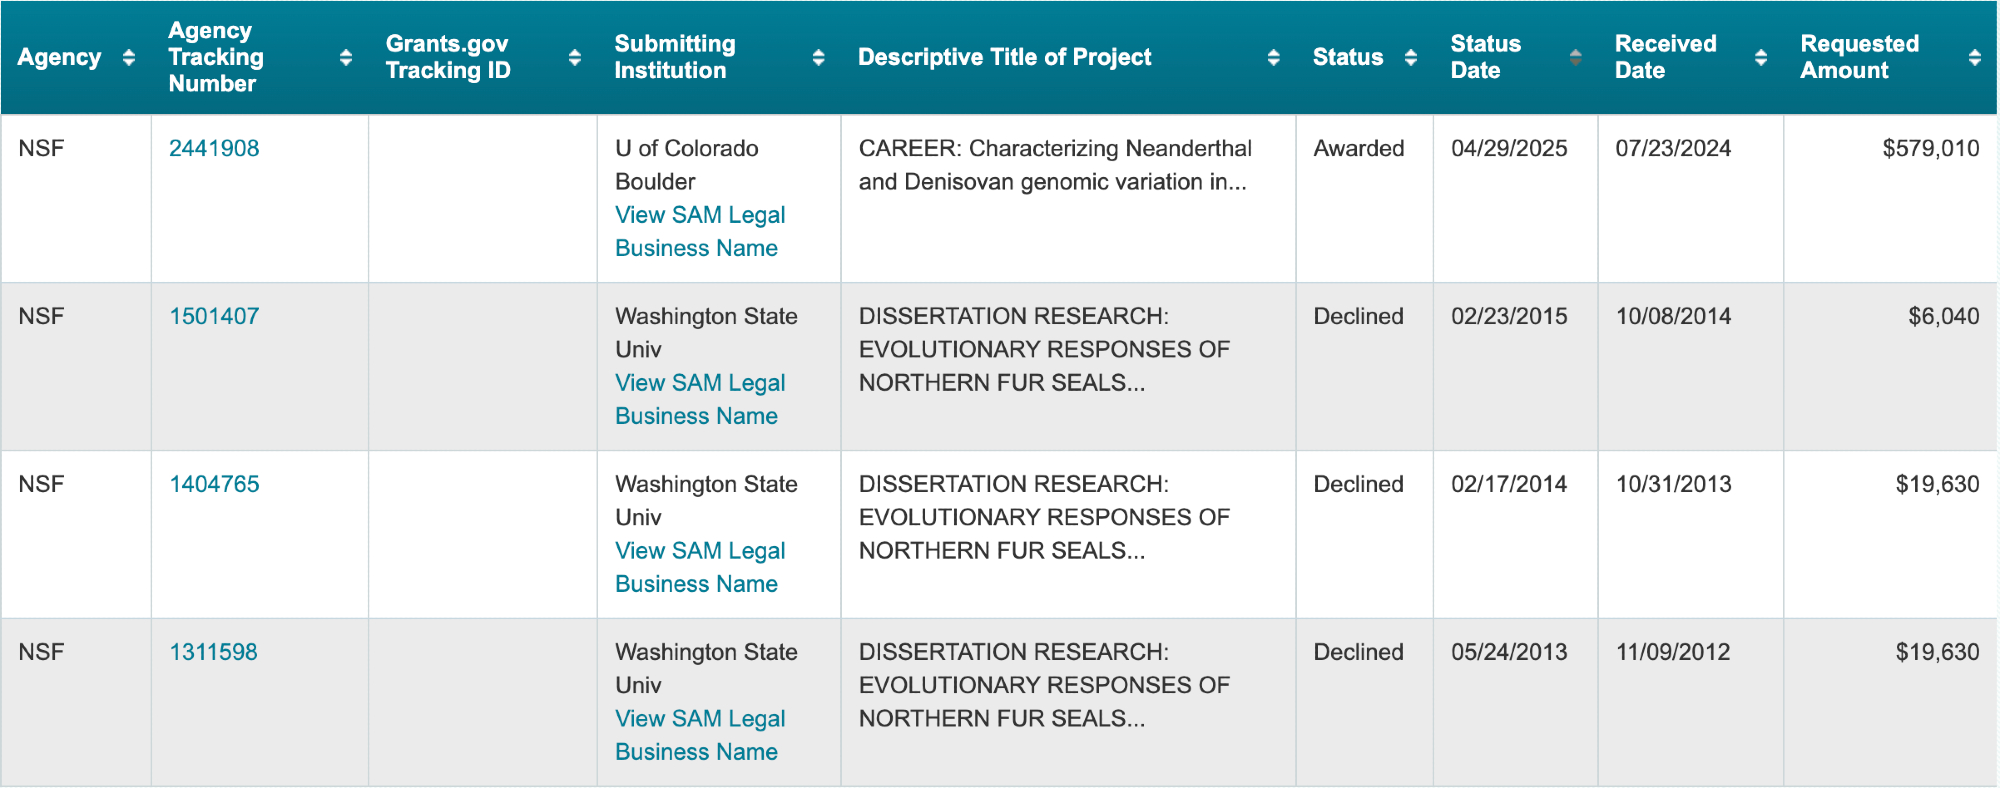Sort by Requested Amount arrows

coord(1975,58)
